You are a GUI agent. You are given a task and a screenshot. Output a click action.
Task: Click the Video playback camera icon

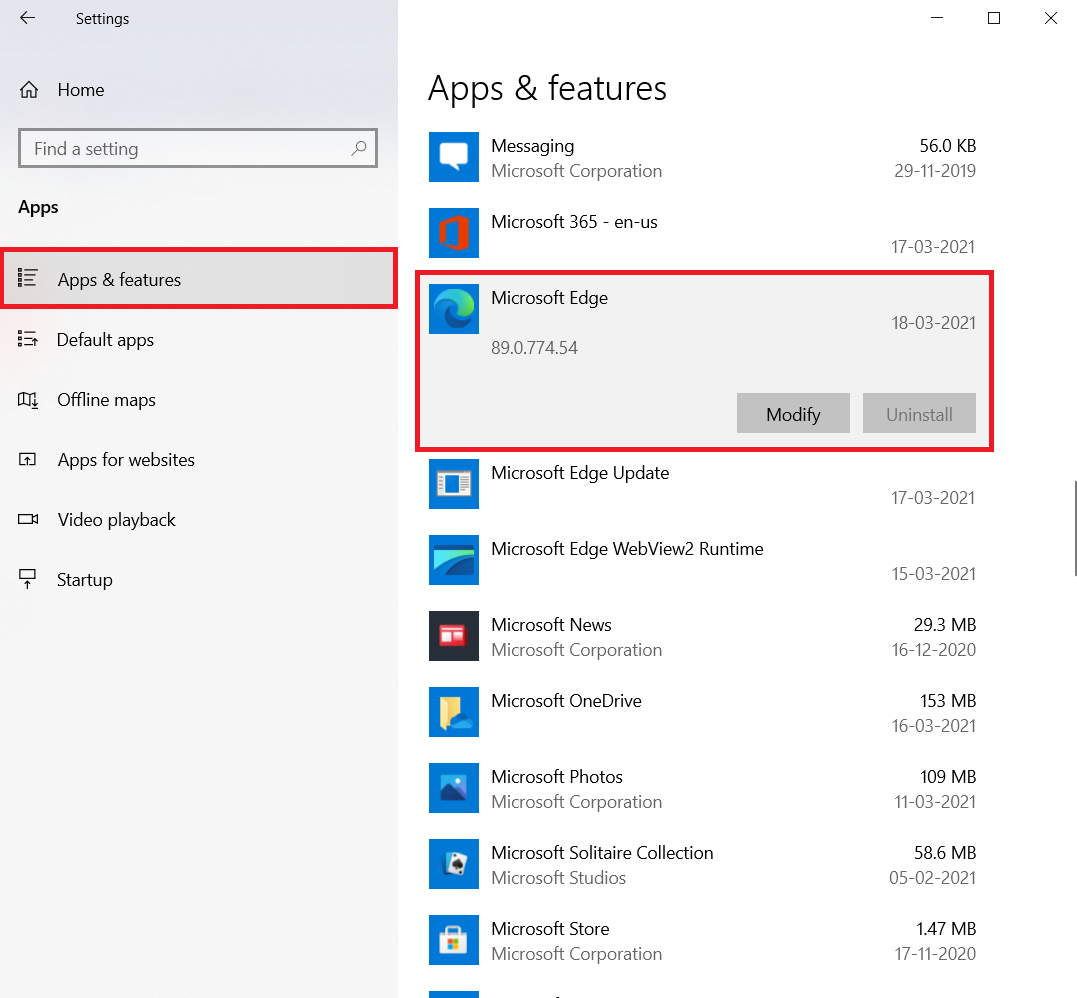pos(27,519)
